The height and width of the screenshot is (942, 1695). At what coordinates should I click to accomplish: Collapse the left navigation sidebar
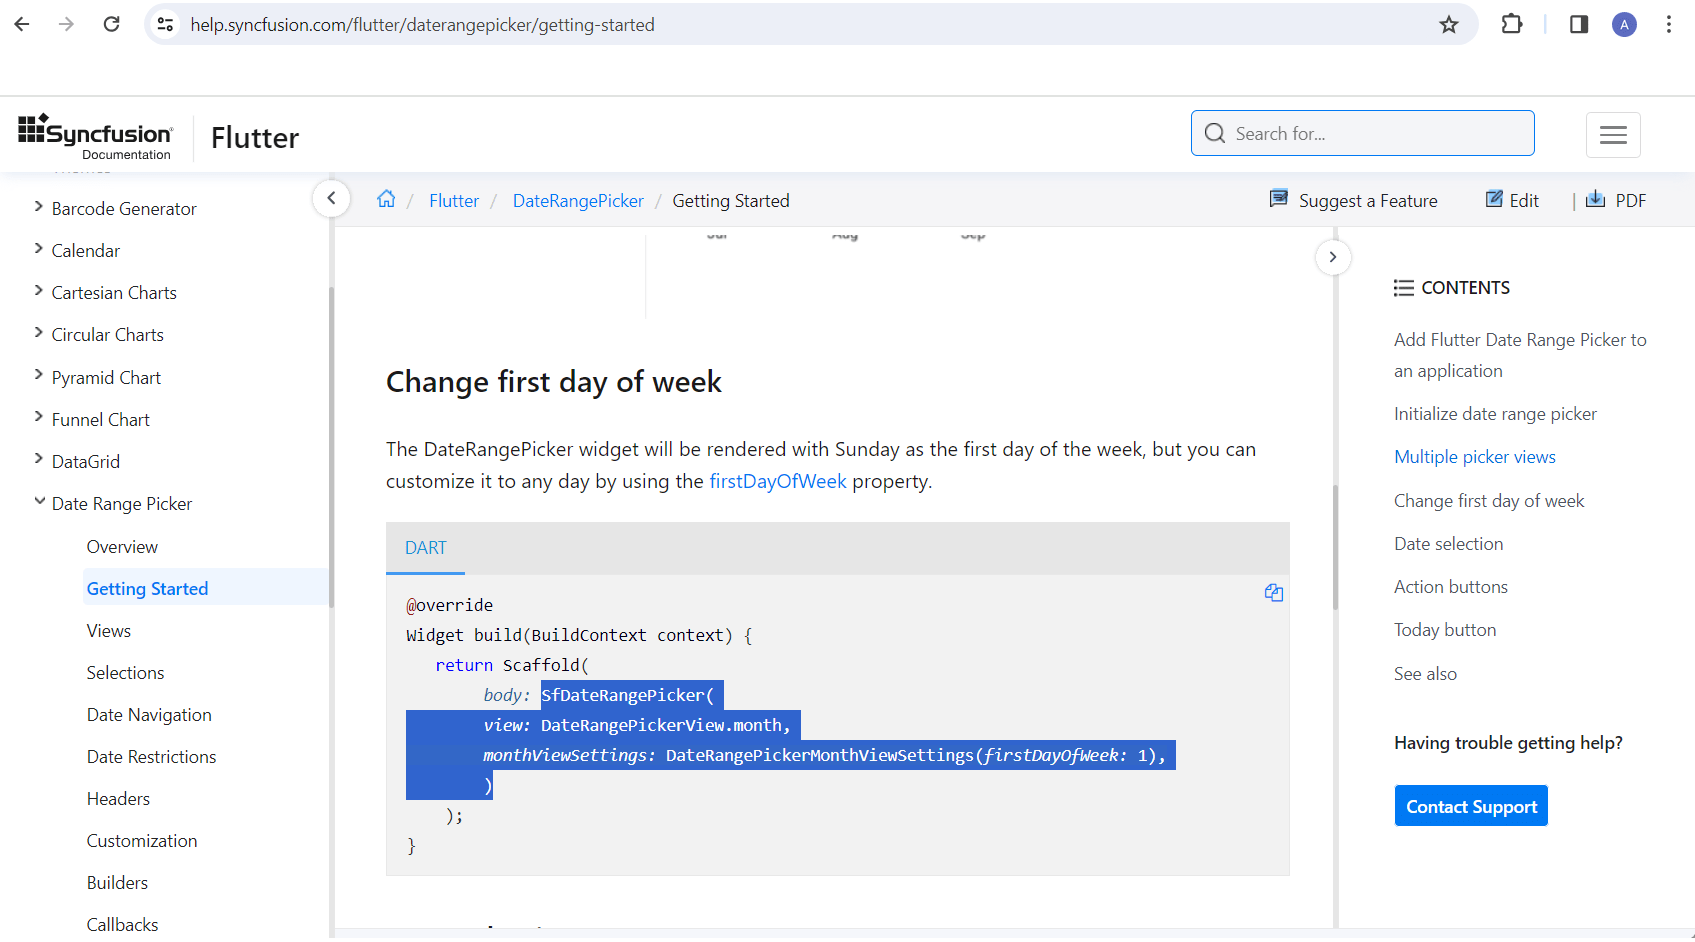click(331, 198)
